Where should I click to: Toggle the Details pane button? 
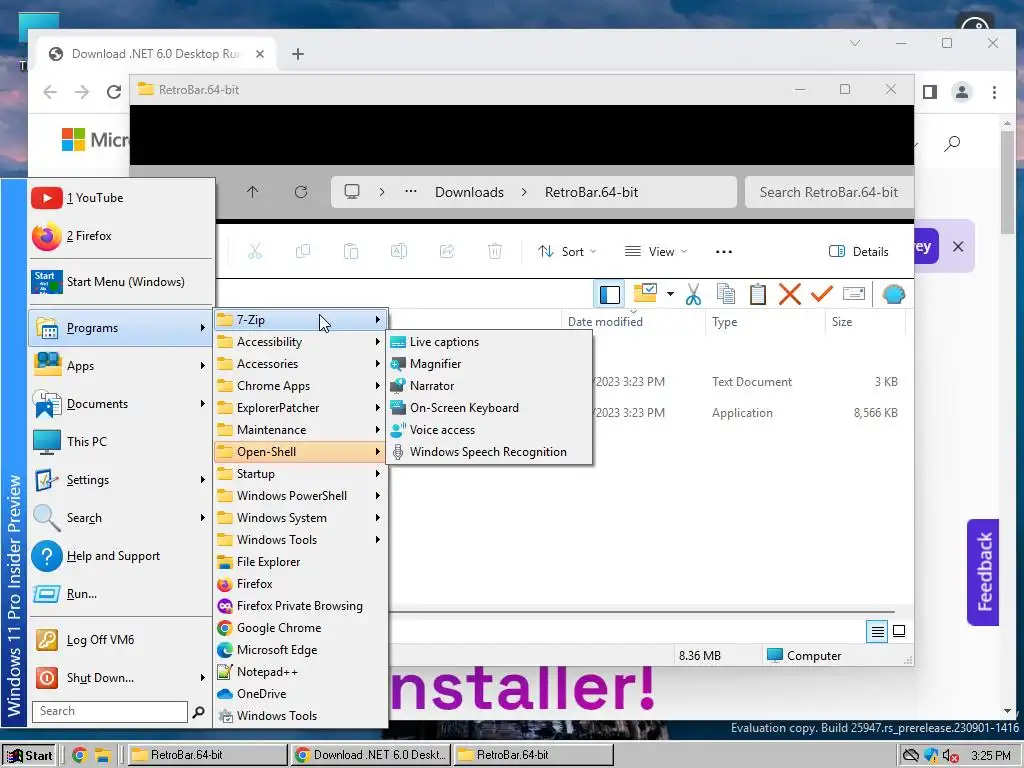tap(858, 252)
